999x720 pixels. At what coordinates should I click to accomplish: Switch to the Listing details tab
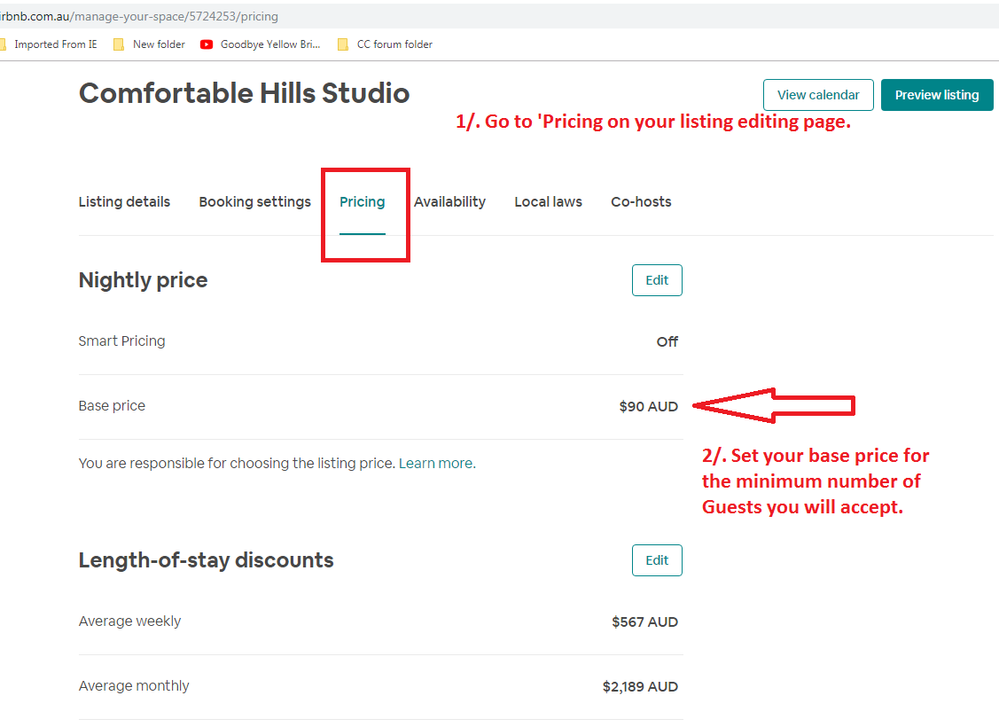(x=124, y=202)
